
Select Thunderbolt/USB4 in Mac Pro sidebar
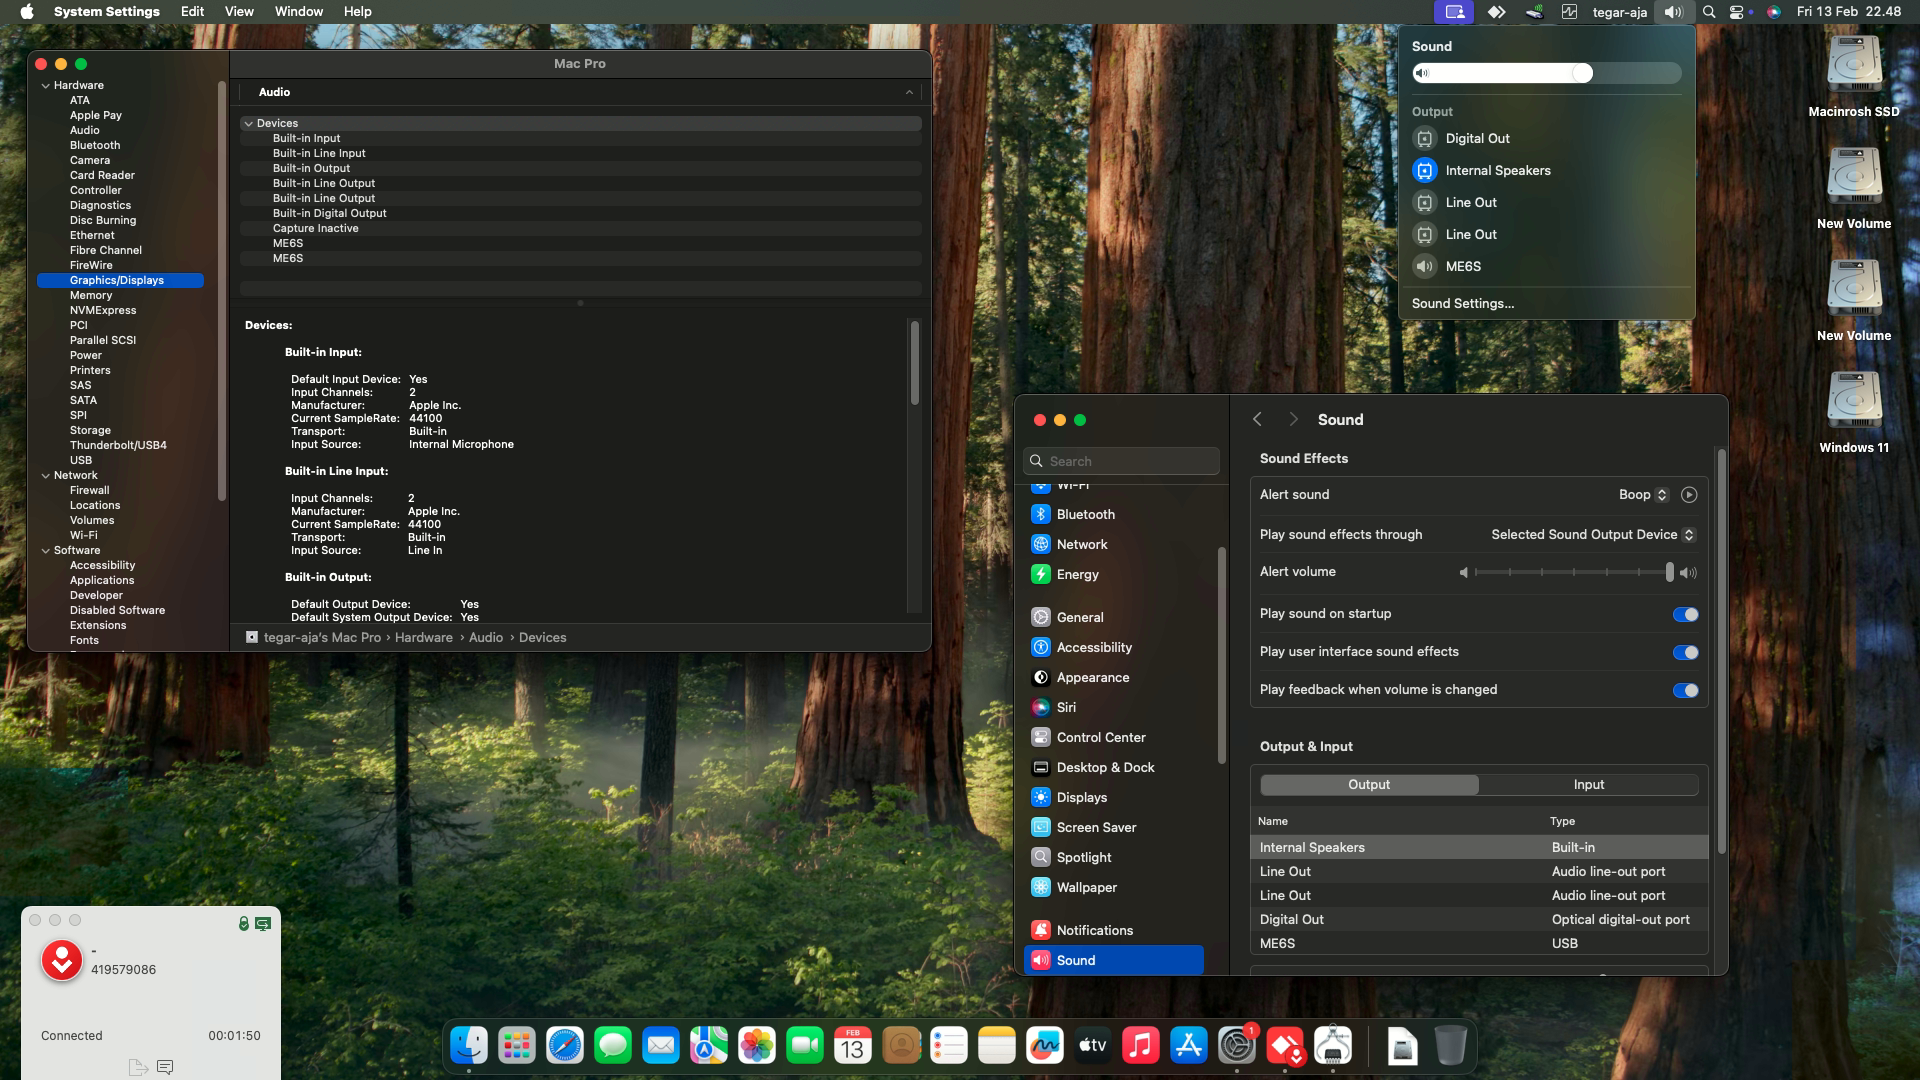(x=118, y=446)
